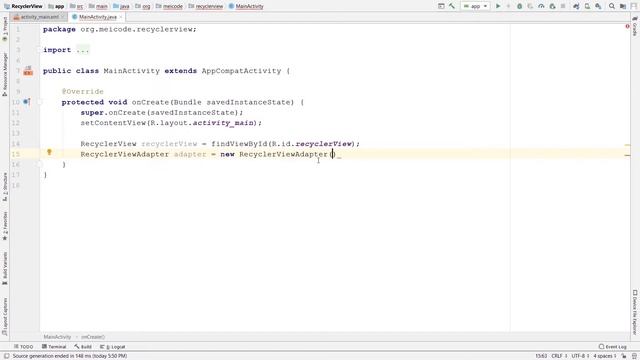Click the Run app play button
The height and width of the screenshot is (360, 640).
498,6
